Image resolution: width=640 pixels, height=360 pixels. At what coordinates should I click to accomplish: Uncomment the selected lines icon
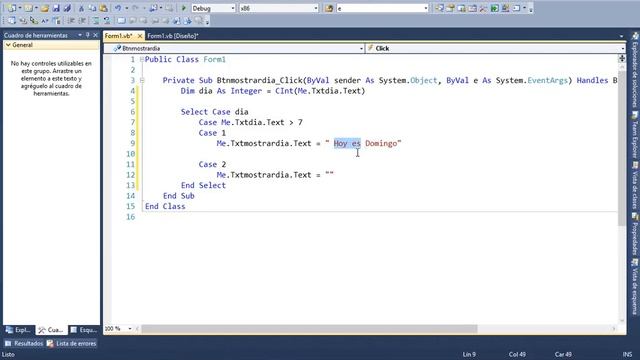(107, 20)
